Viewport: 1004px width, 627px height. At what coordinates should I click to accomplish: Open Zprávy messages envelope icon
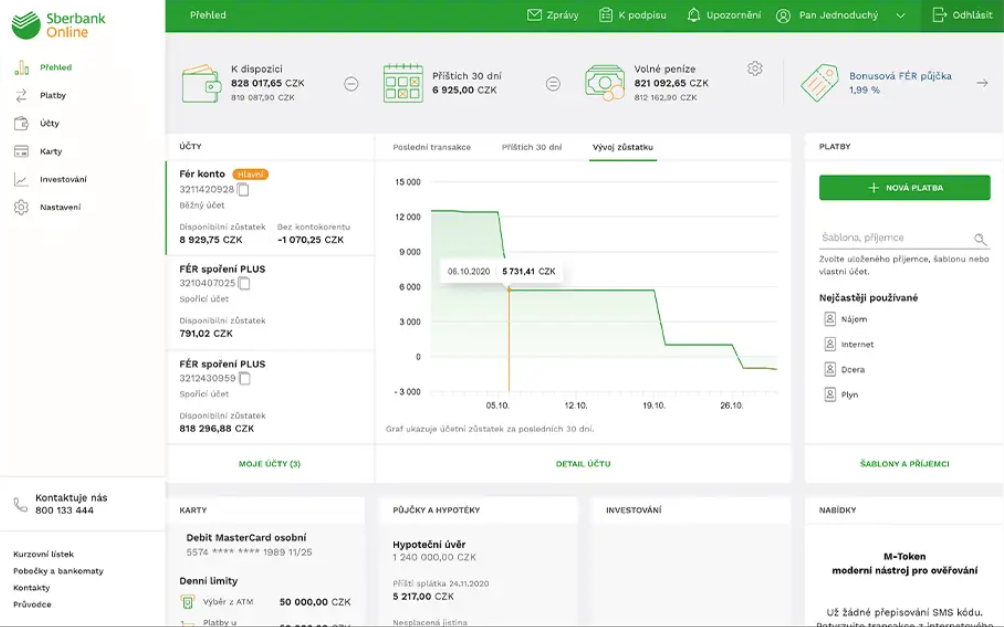(x=535, y=15)
